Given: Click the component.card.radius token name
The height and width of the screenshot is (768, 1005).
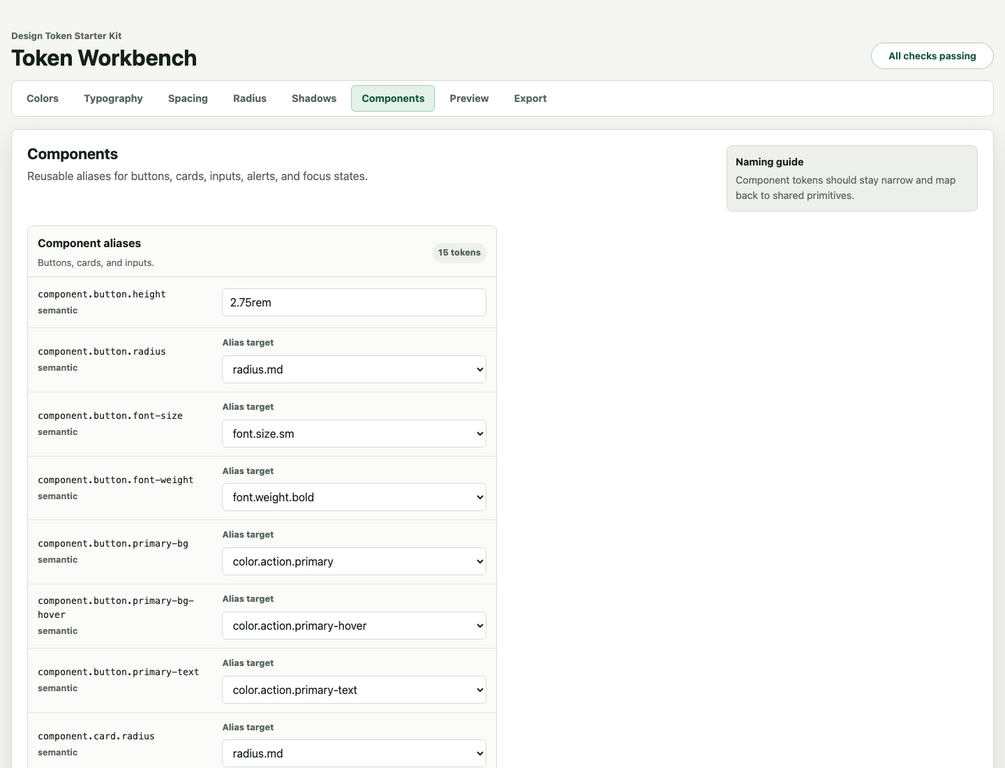Looking at the screenshot, I should pos(96,736).
